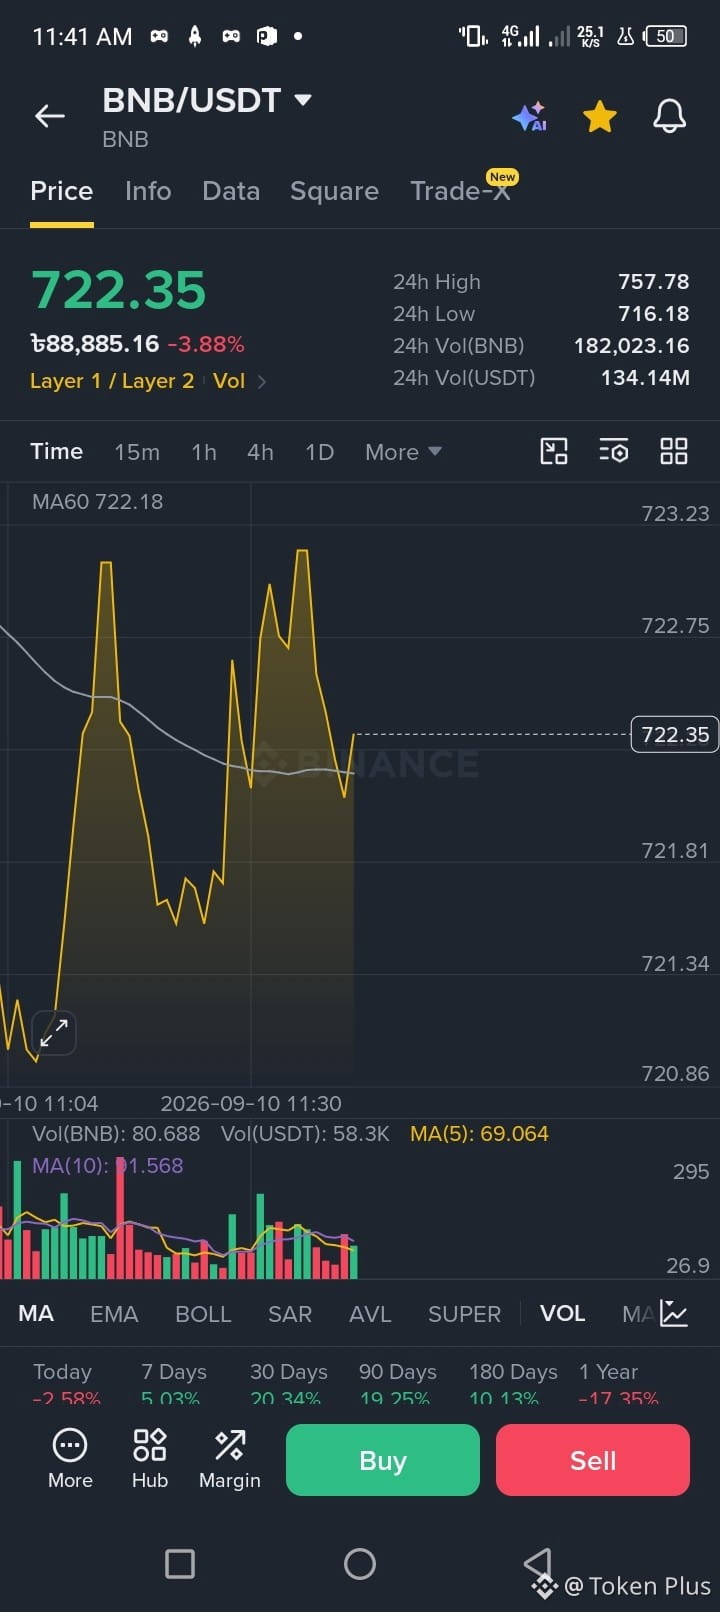Expand the BNB/USDT pair dropdown
Viewport: 720px width, 1612px height.
click(x=303, y=100)
